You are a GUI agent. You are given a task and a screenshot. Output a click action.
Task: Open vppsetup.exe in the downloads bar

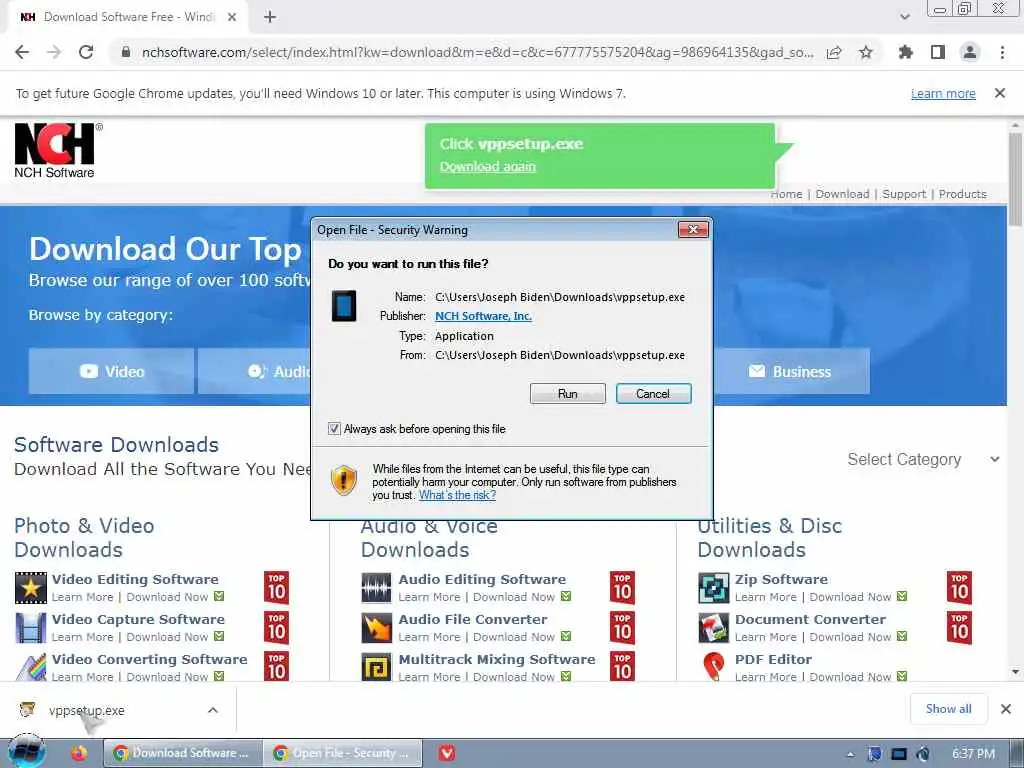coord(86,711)
